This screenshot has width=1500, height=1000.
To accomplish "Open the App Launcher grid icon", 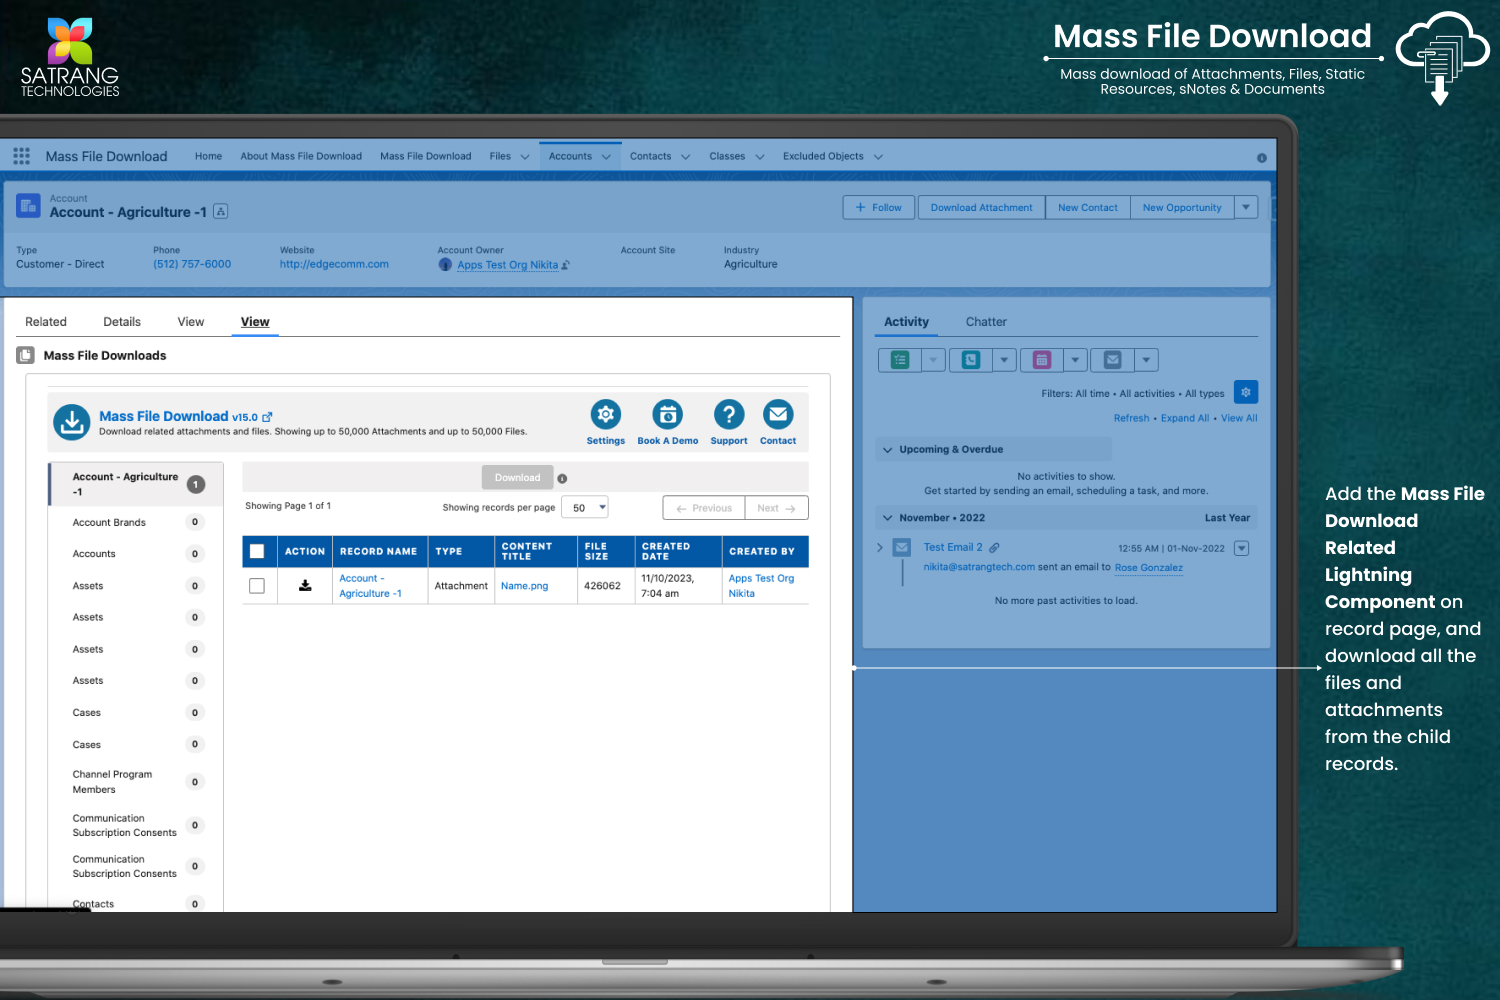I will [x=21, y=156].
